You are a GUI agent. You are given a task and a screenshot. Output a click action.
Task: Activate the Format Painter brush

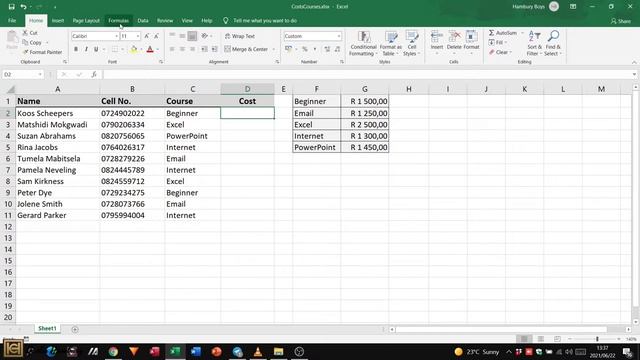tap(42, 52)
